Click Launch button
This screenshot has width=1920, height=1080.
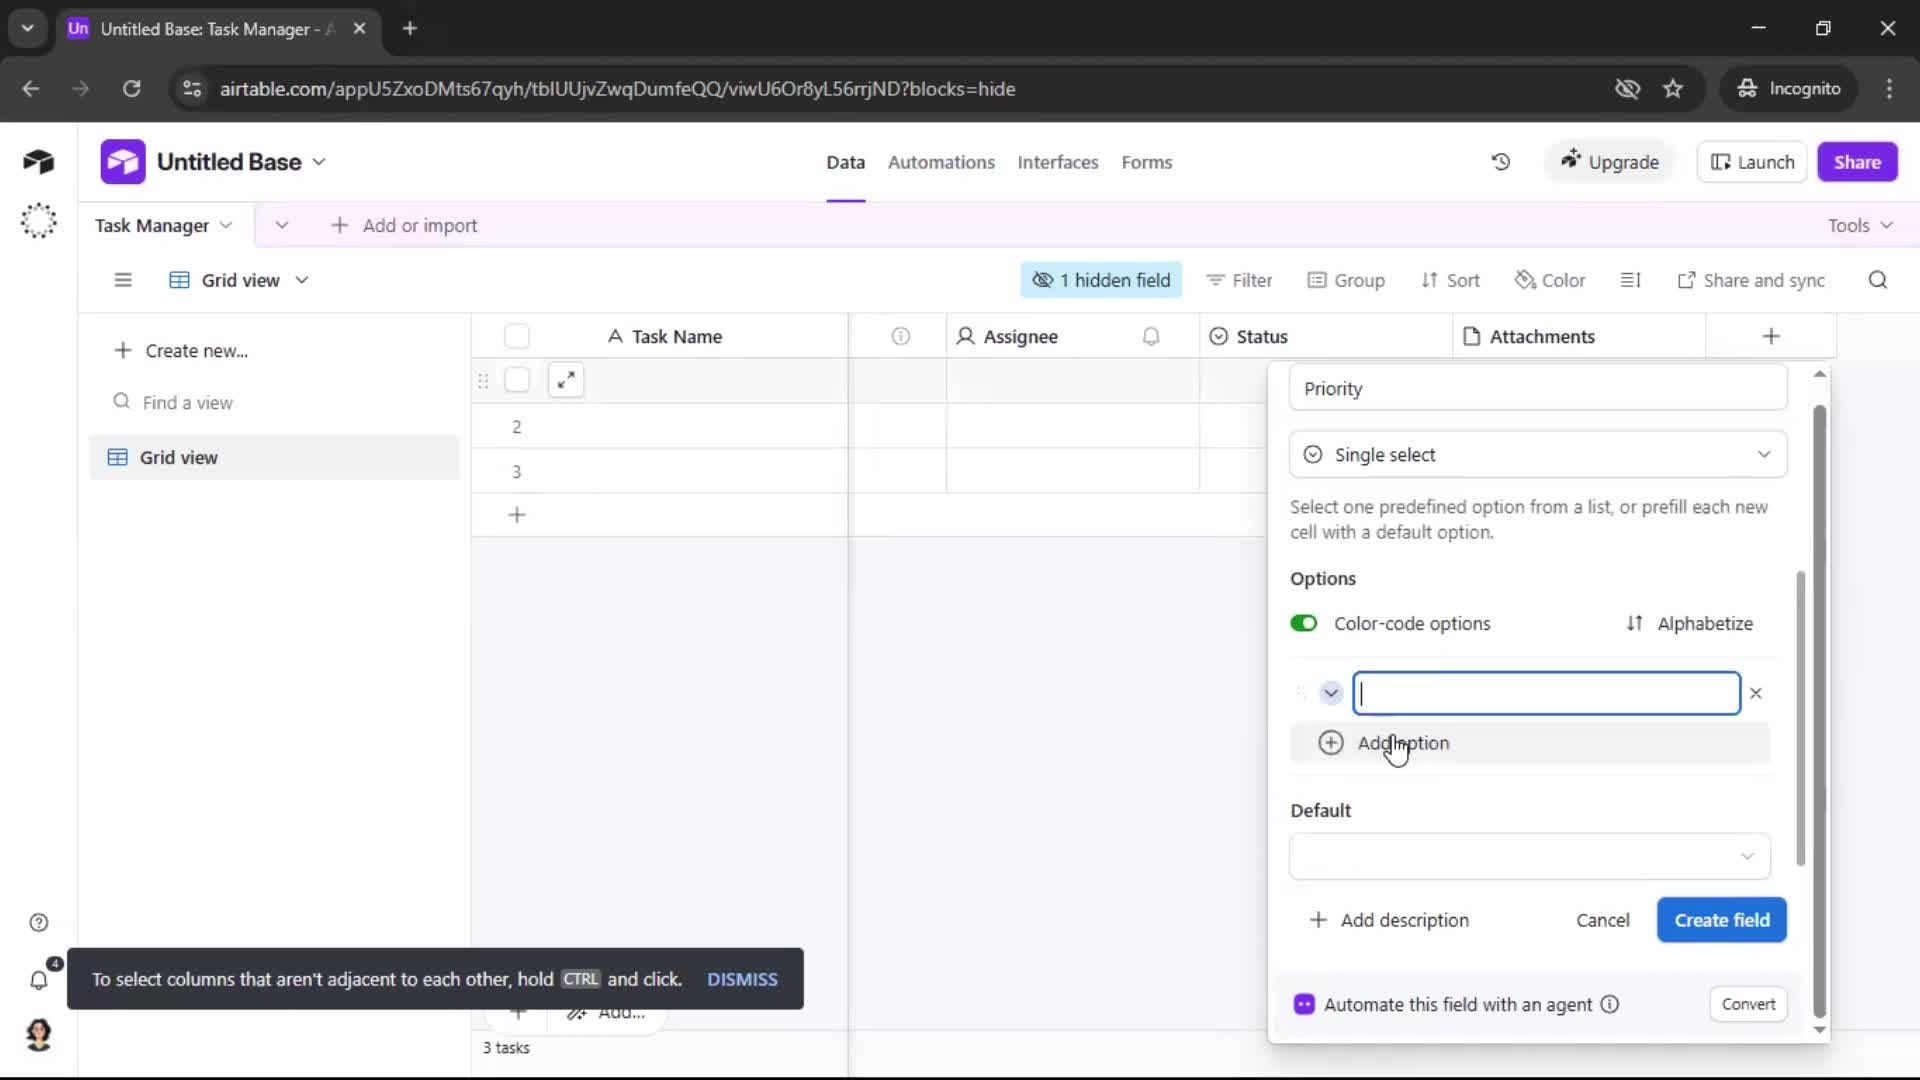[1752, 162]
